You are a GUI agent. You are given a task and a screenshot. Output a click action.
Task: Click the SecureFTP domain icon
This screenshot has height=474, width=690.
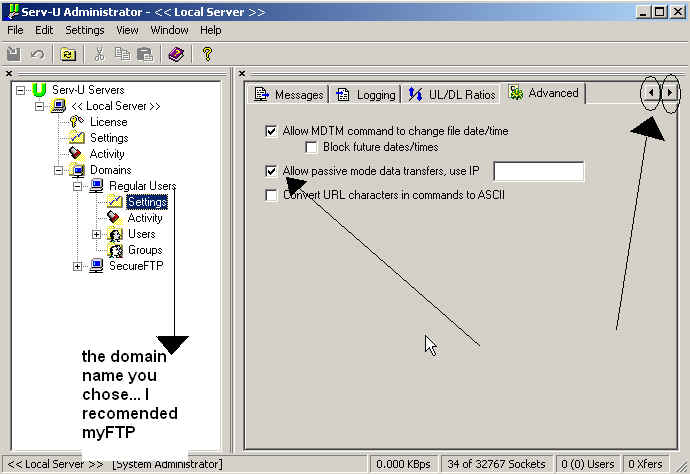96,266
